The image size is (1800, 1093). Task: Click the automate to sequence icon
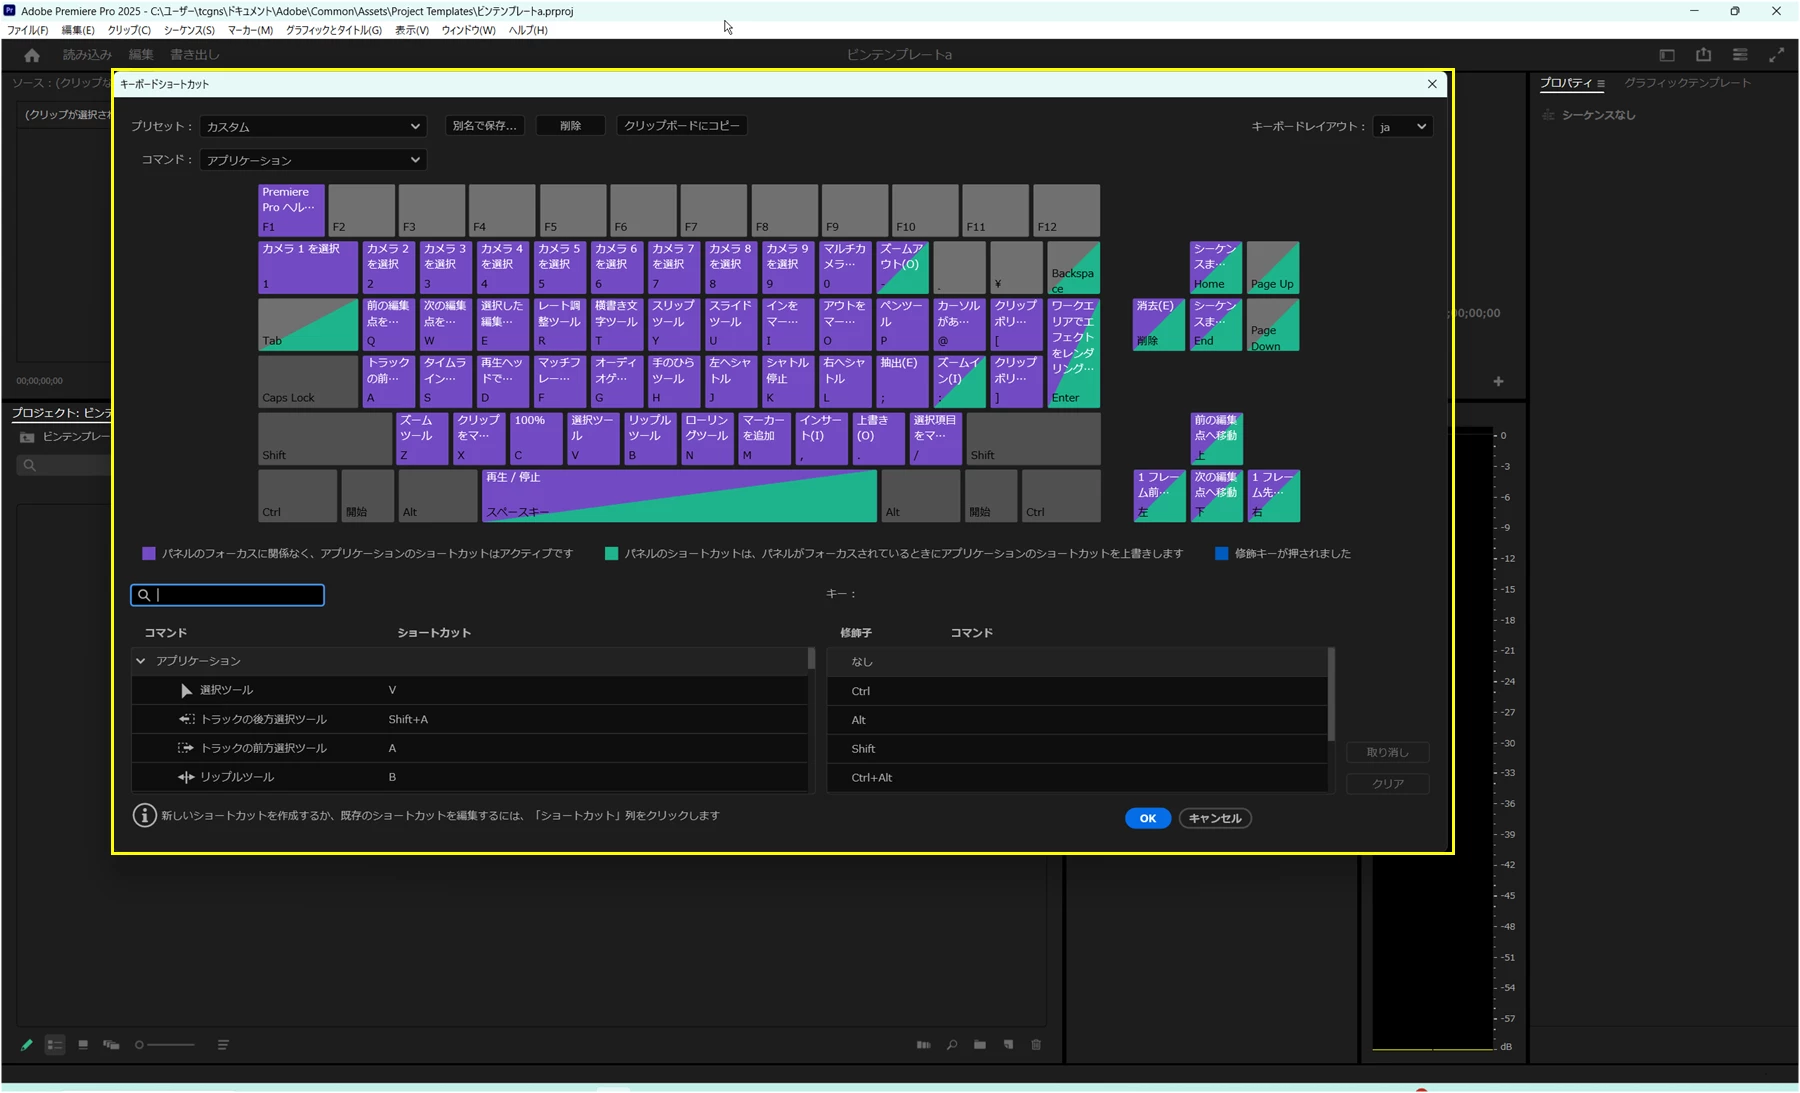[x=923, y=1045]
